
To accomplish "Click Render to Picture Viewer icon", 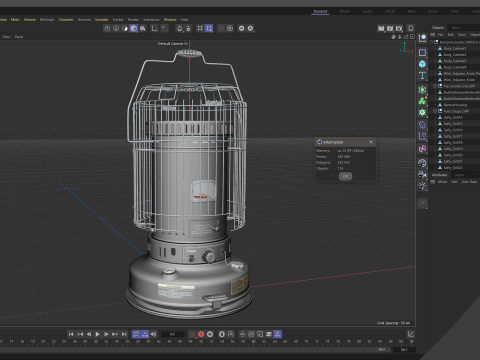I will click(390, 28).
